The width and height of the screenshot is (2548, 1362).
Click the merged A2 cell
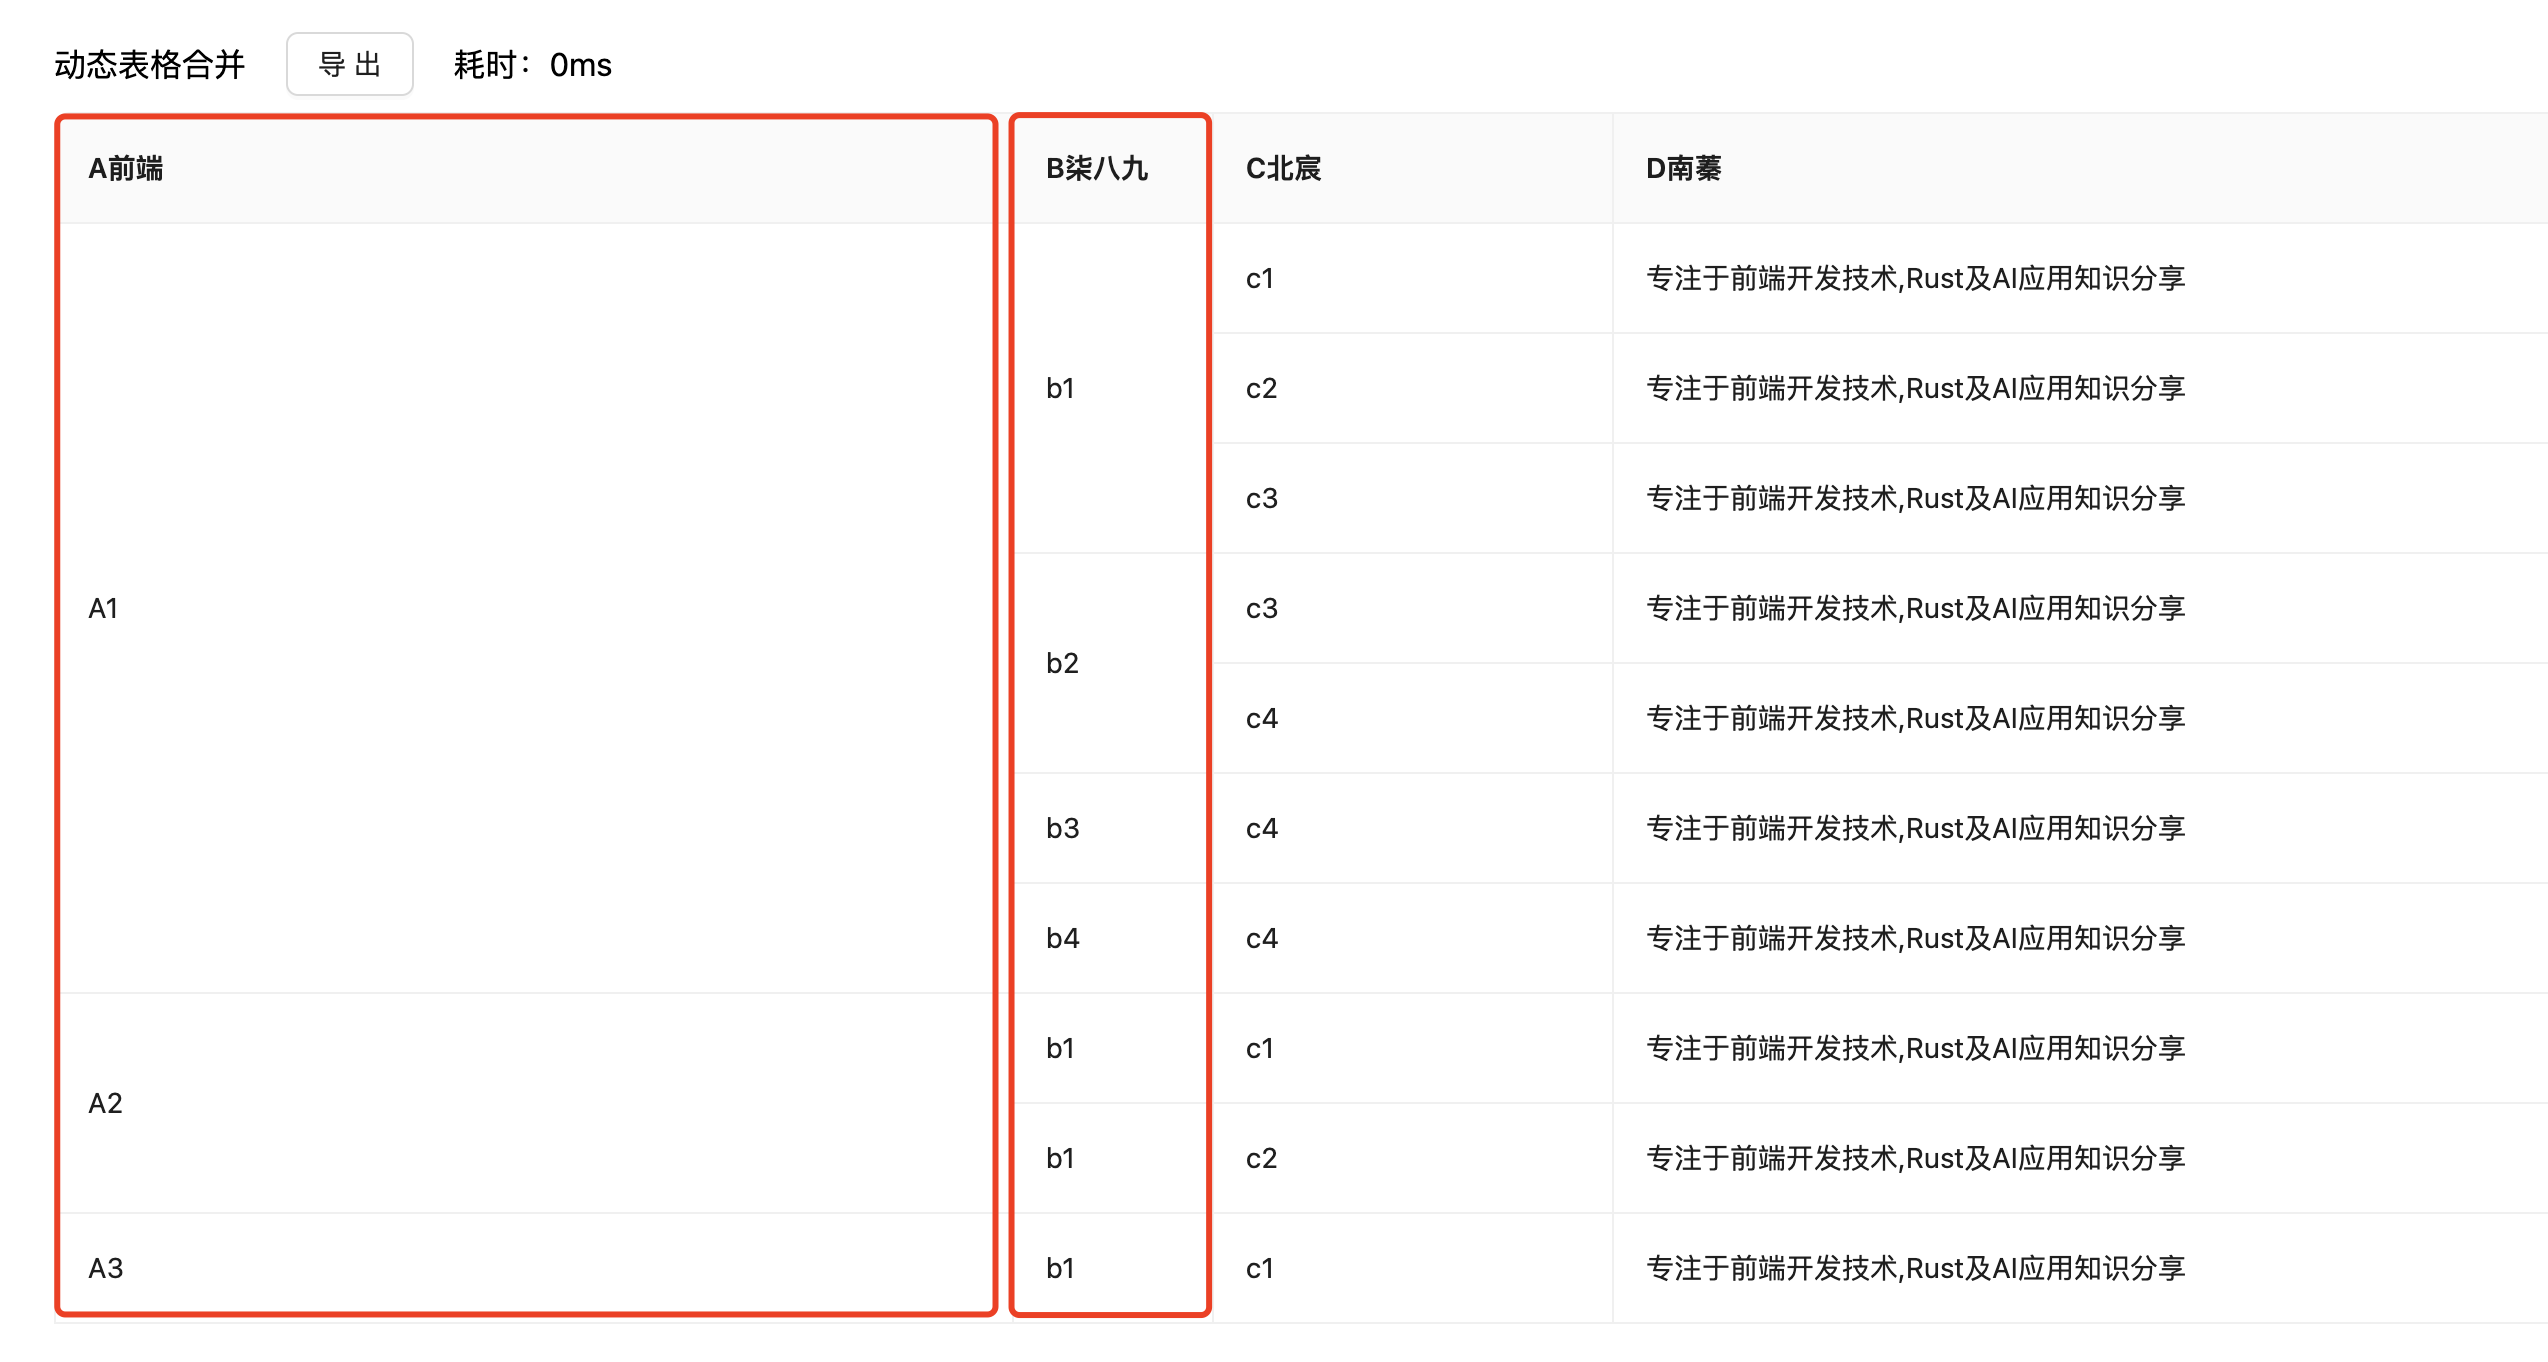106,1103
